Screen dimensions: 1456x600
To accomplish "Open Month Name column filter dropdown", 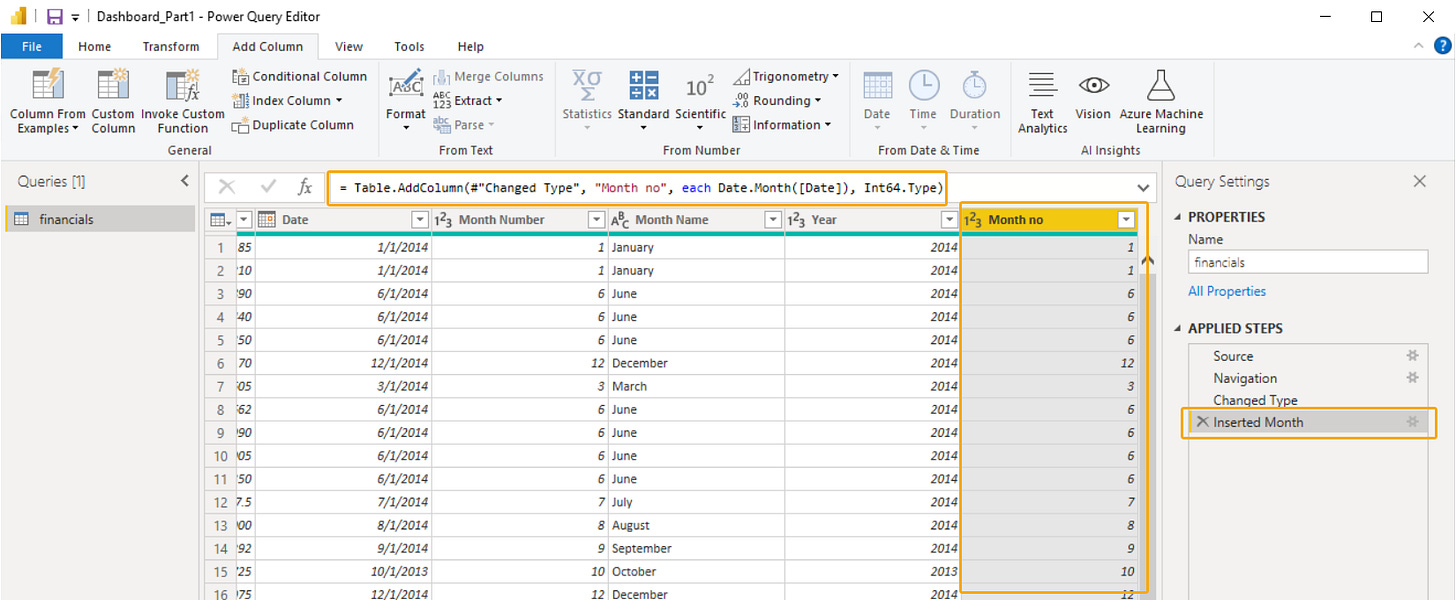I will click(x=772, y=220).
